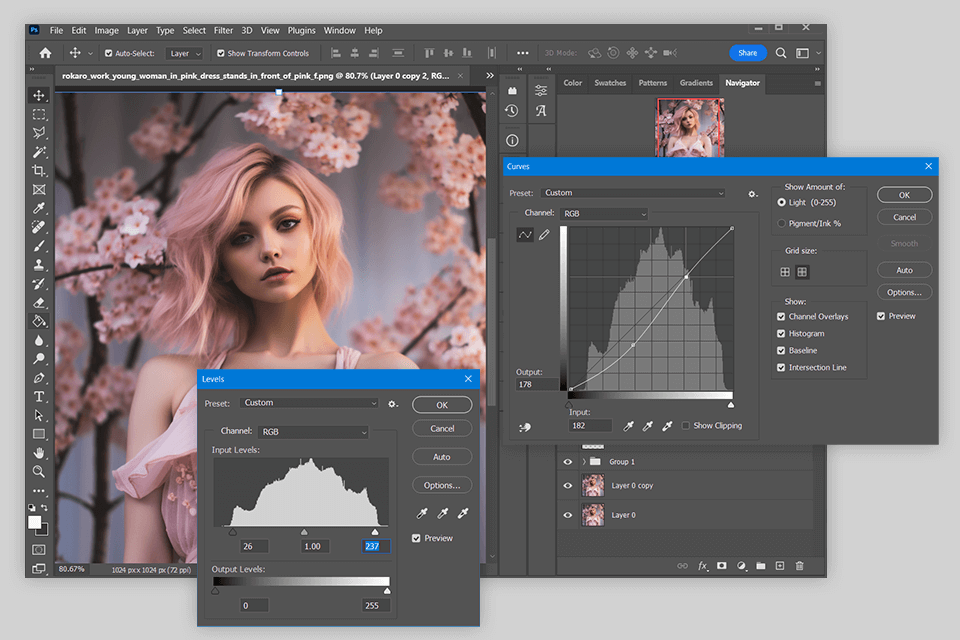960x640 pixels.
Task: Toggle the Baseline checkbox
Action: pos(781,351)
